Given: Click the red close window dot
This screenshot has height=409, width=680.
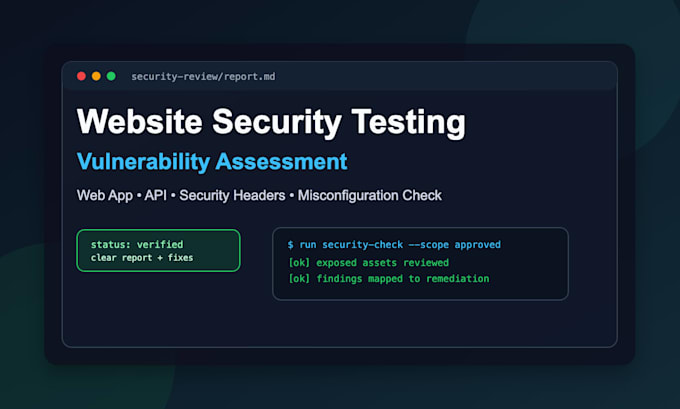Looking at the screenshot, I should coord(81,76).
